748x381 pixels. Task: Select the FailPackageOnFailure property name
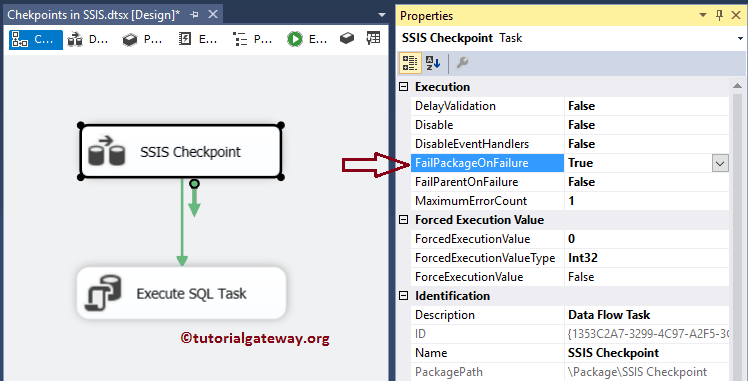488,163
